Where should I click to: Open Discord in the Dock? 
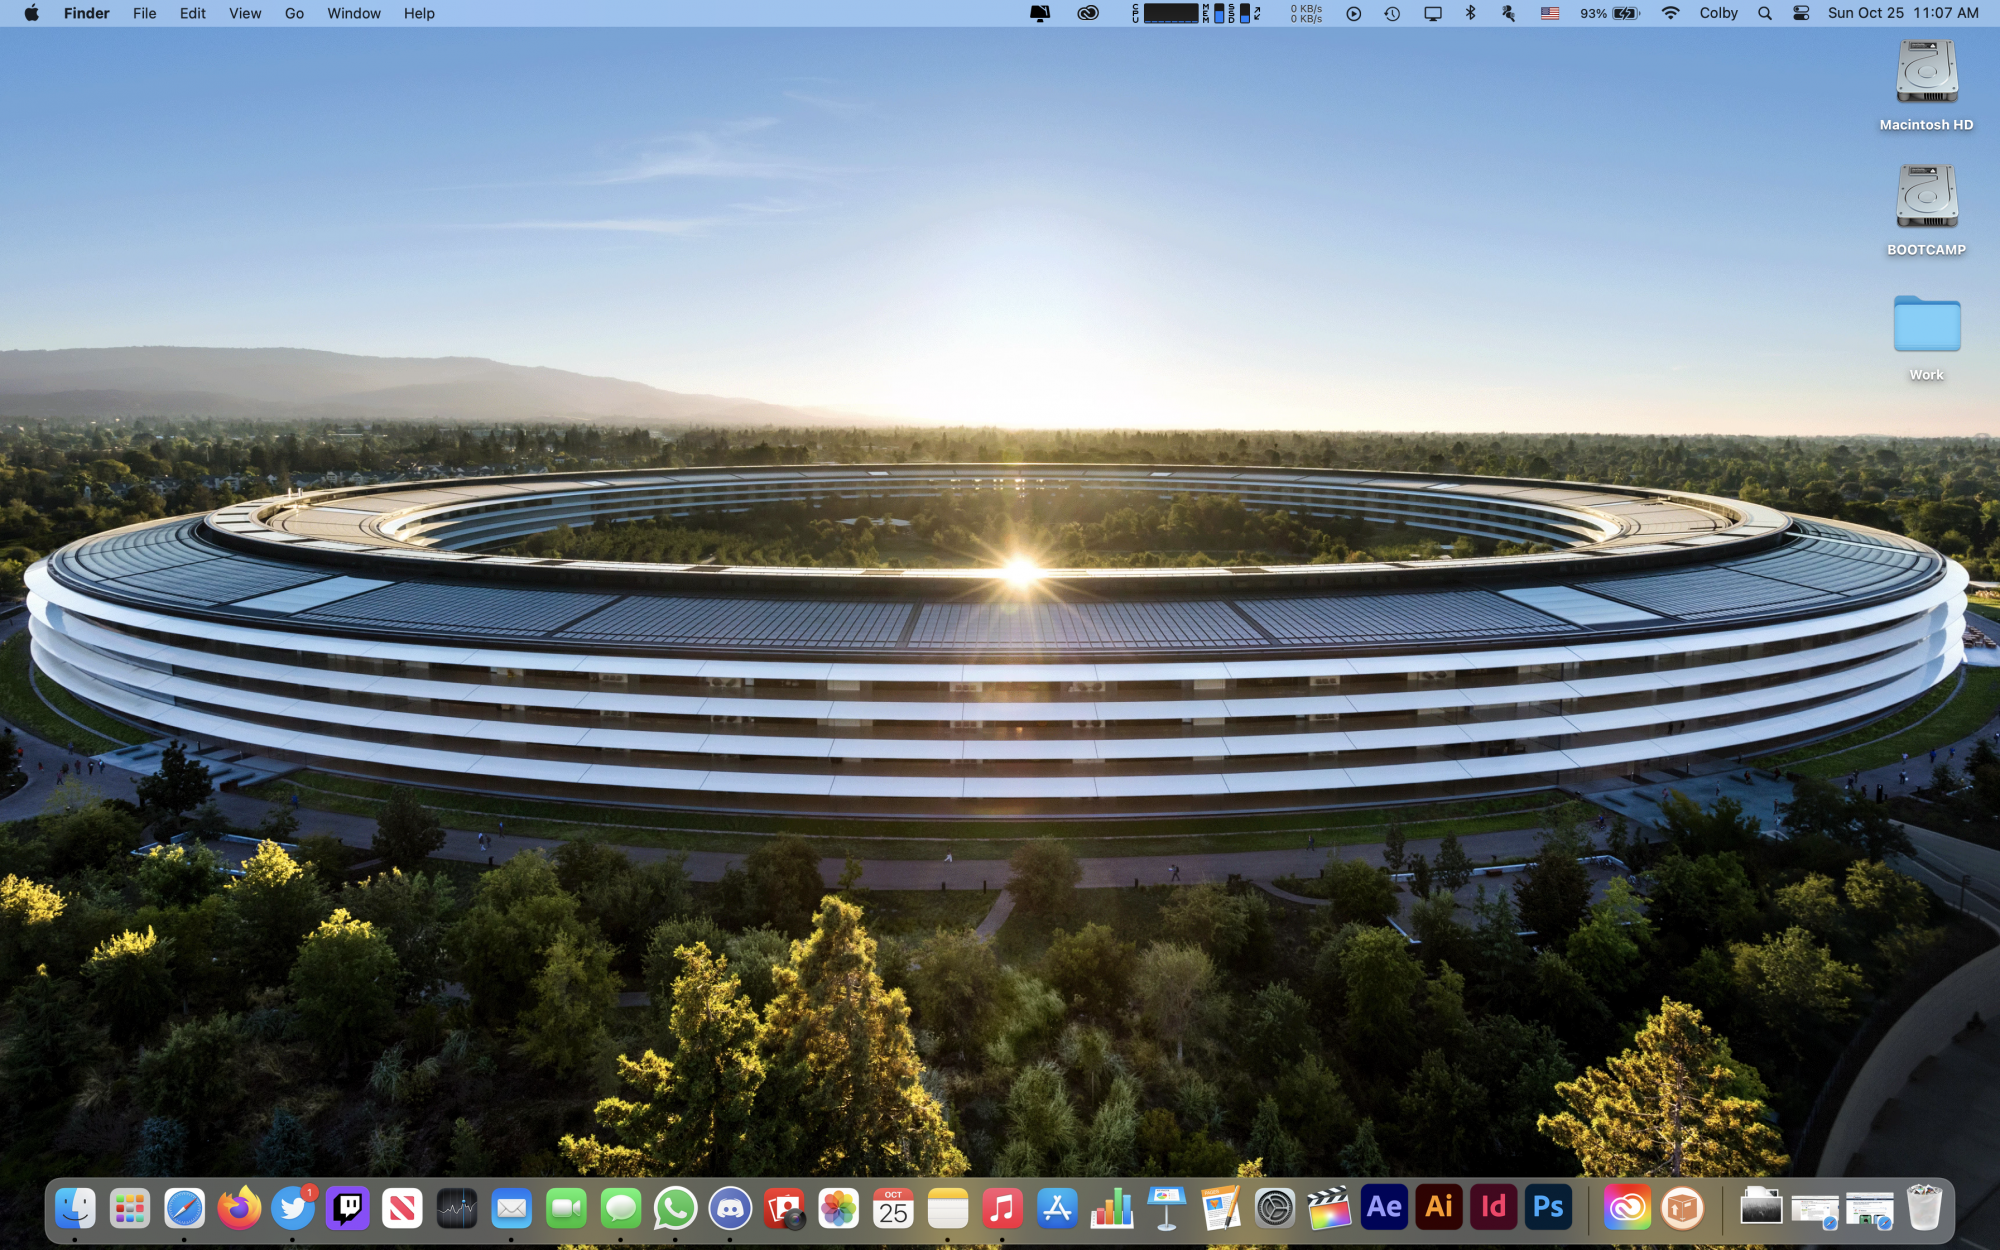tap(730, 1209)
